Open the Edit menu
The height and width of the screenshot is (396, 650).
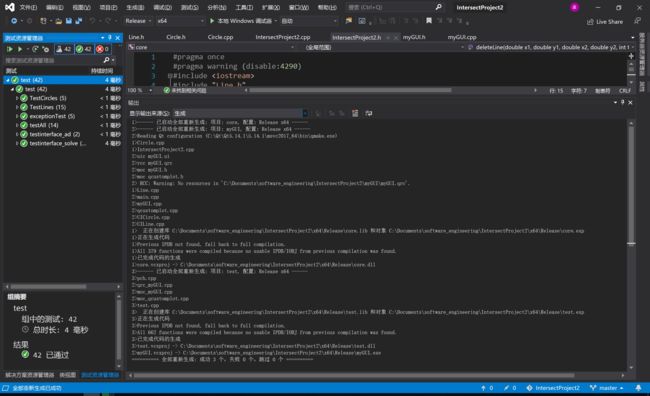coord(55,7)
